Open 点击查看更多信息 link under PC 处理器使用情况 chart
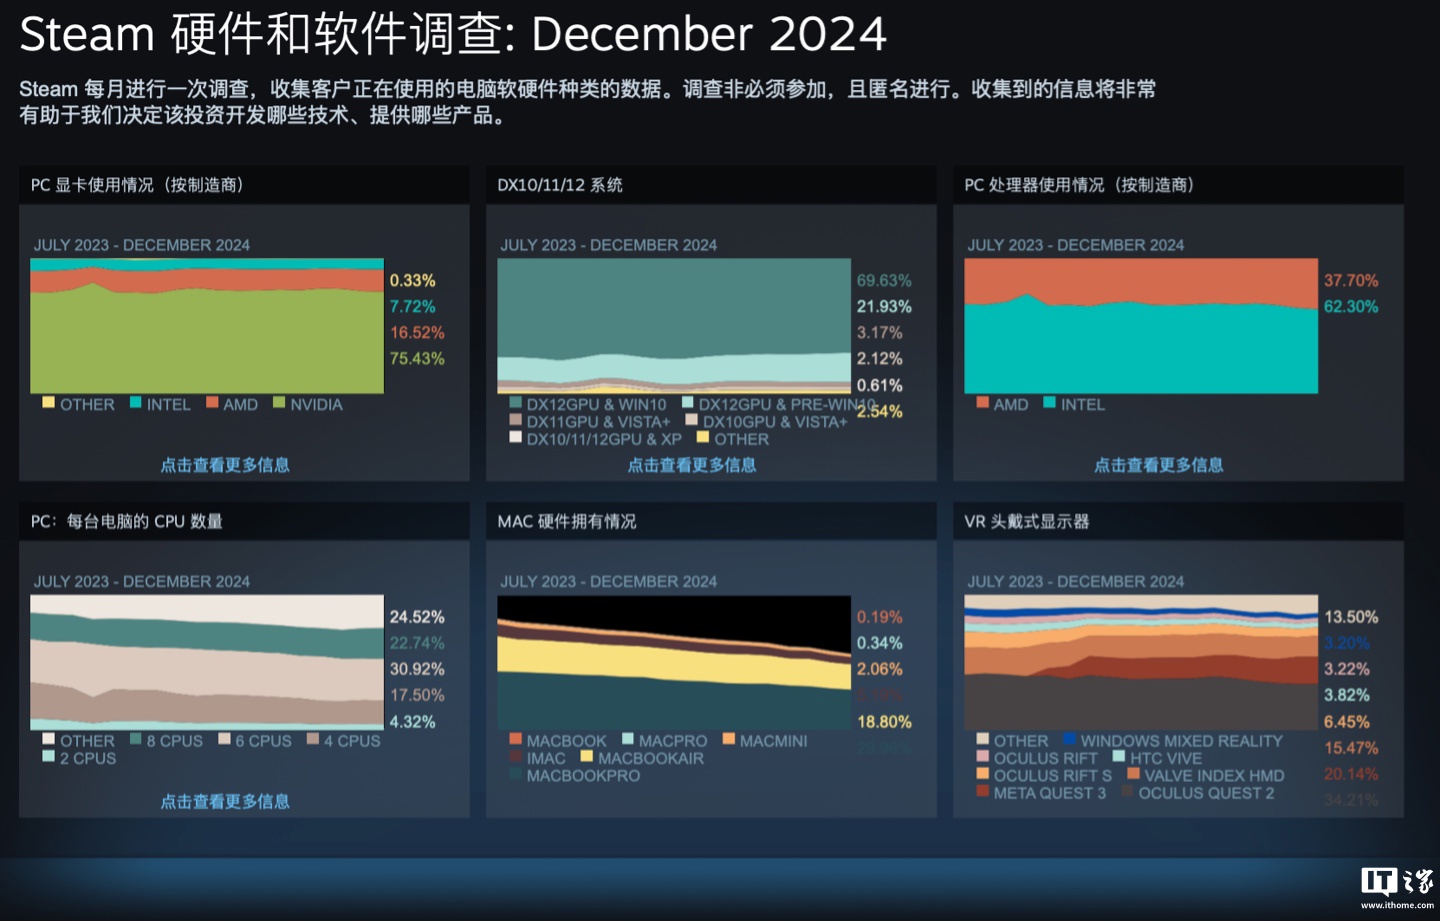This screenshot has width=1440, height=921. (x=1159, y=465)
